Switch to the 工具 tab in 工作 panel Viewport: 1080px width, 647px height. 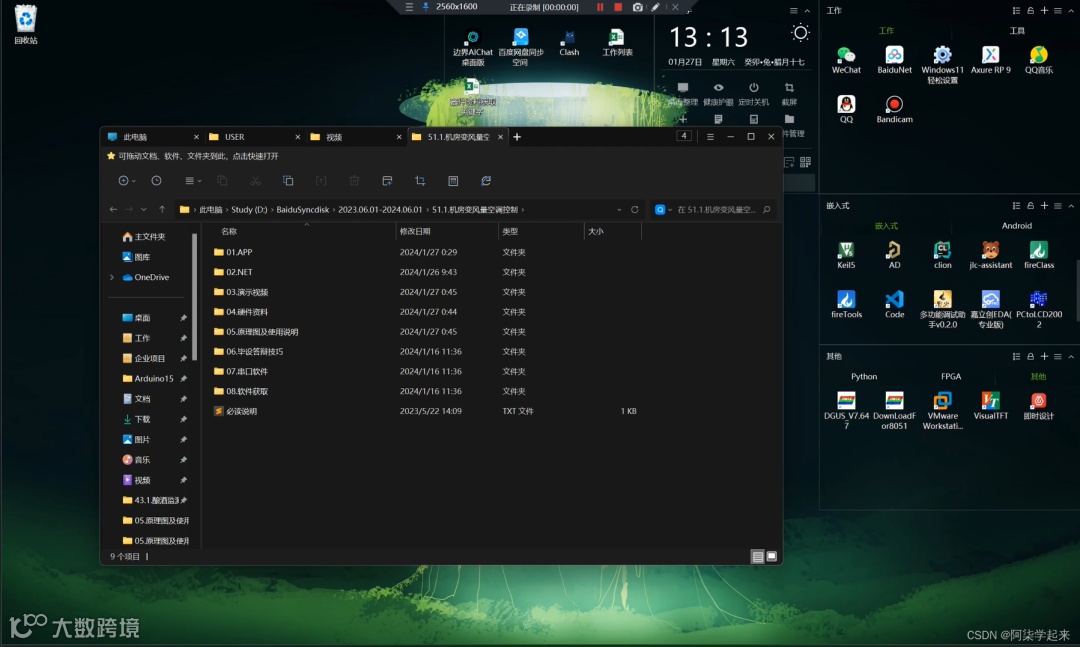(x=1017, y=31)
